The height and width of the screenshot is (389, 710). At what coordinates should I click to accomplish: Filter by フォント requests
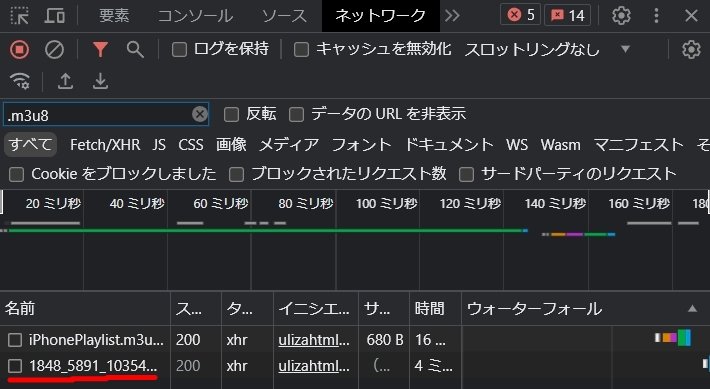click(x=361, y=145)
